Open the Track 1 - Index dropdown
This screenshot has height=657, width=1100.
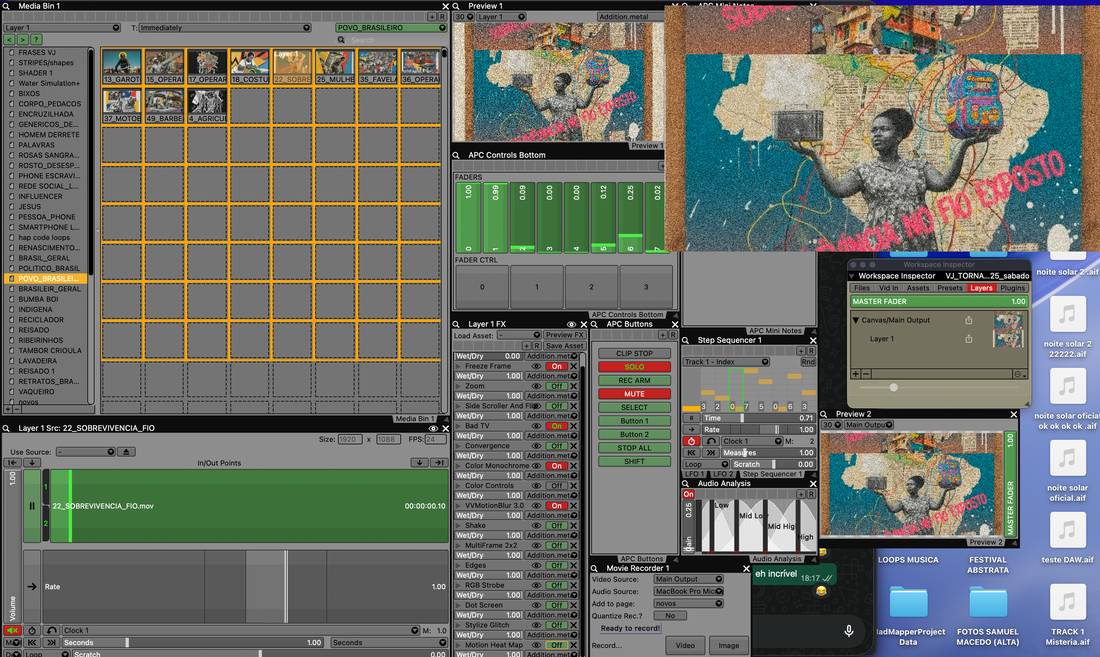726,362
